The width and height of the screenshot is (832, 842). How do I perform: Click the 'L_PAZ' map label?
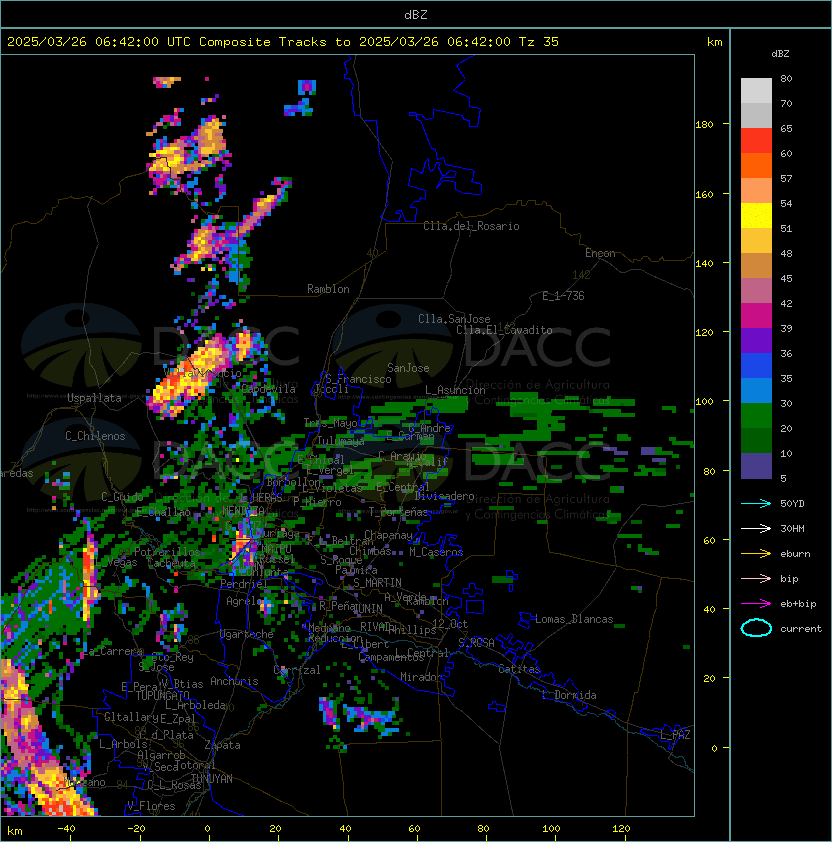[x=675, y=735]
